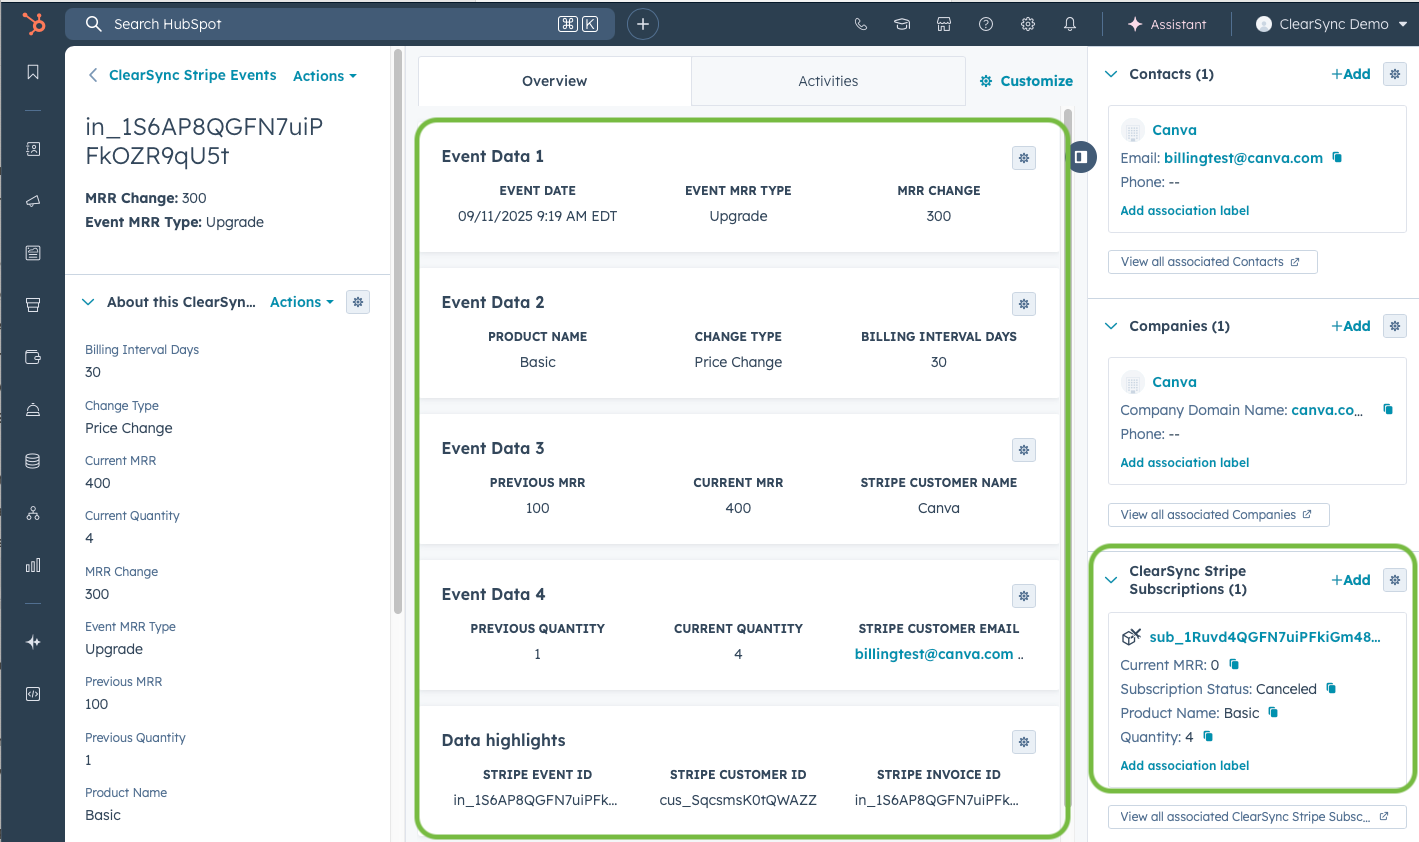Open the Actions dropdown beside ClearSync Stripe Events
1419x842 pixels.
325,76
